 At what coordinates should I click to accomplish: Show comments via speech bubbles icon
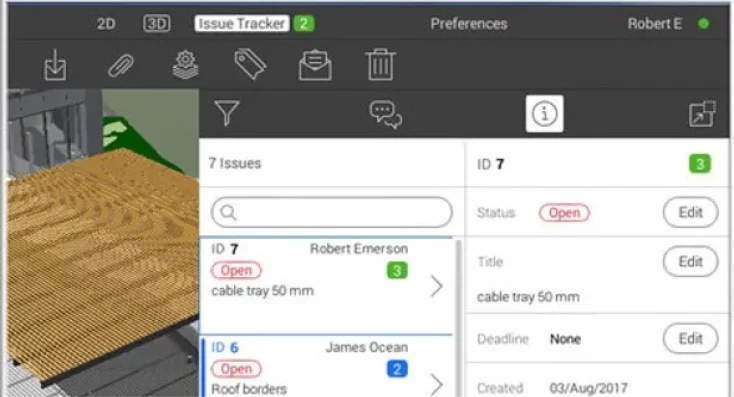[385, 114]
